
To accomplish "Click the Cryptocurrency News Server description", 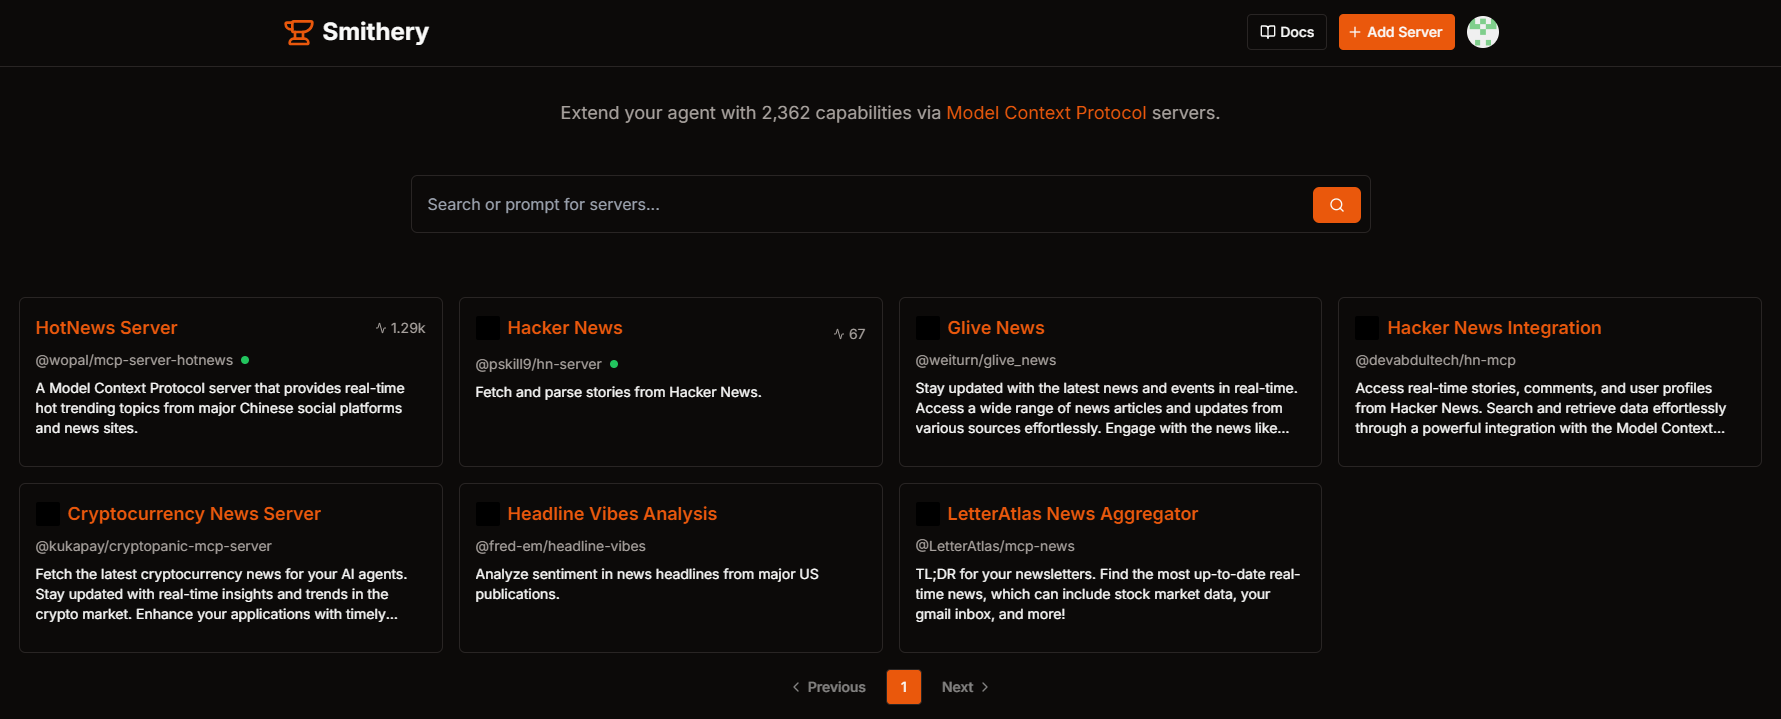I will [221, 594].
